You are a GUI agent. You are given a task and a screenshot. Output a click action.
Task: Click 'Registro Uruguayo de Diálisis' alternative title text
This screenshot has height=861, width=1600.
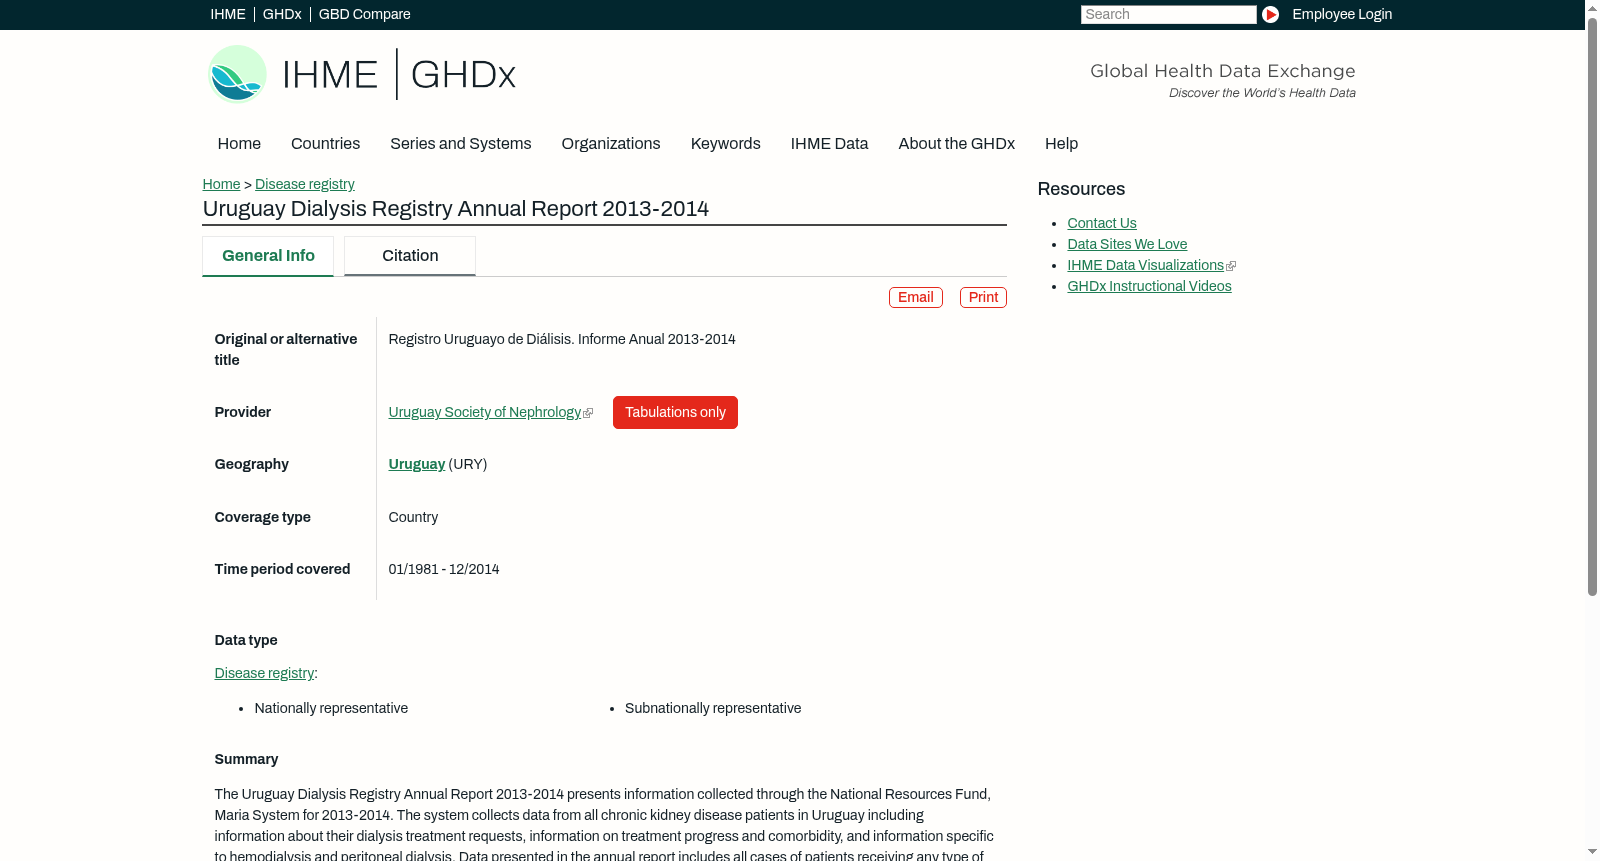coord(561,339)
